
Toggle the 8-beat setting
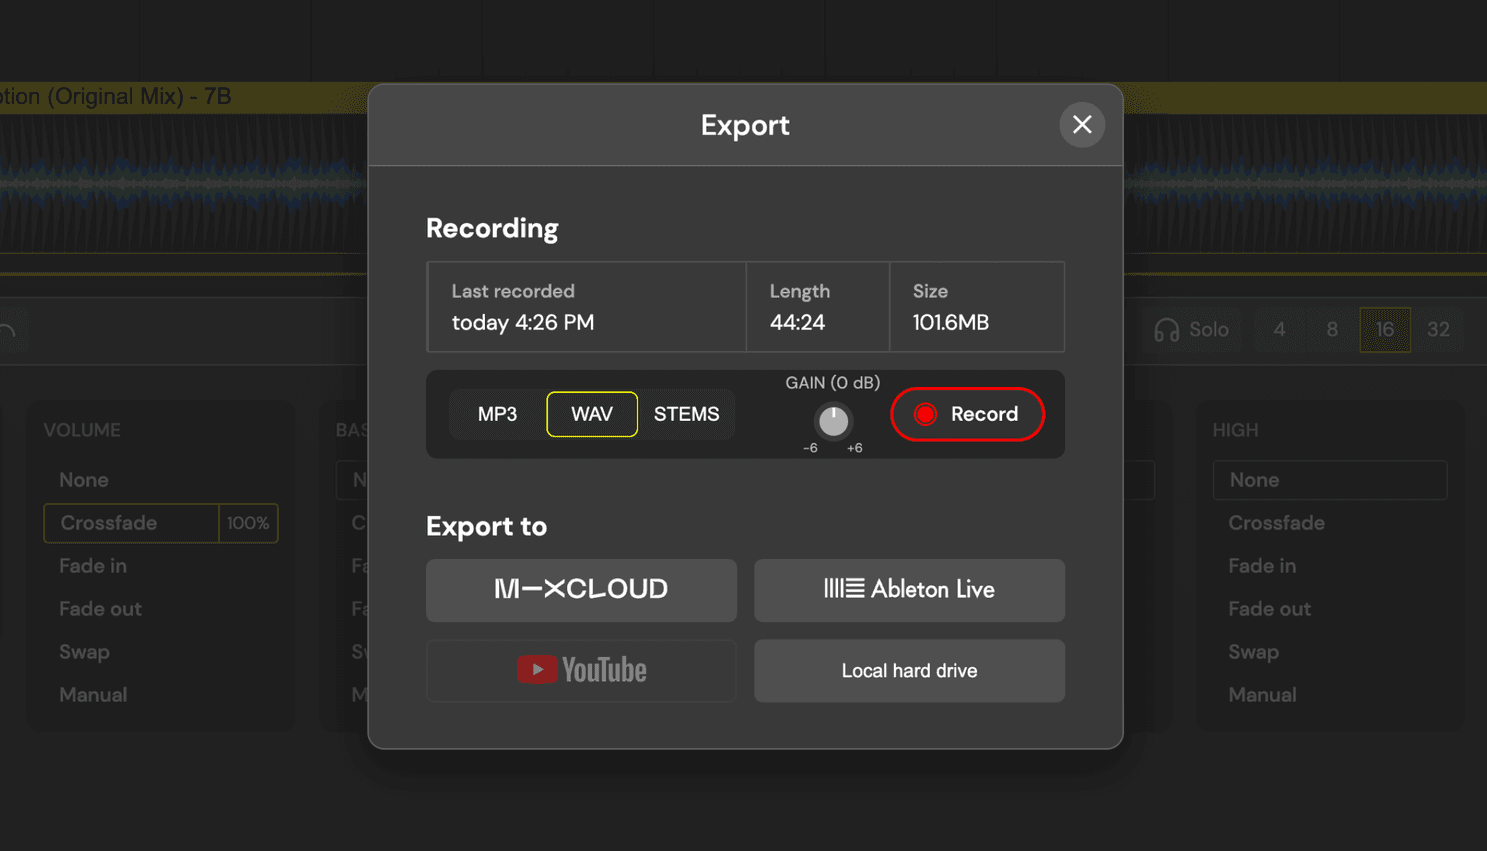[1331, 330]
